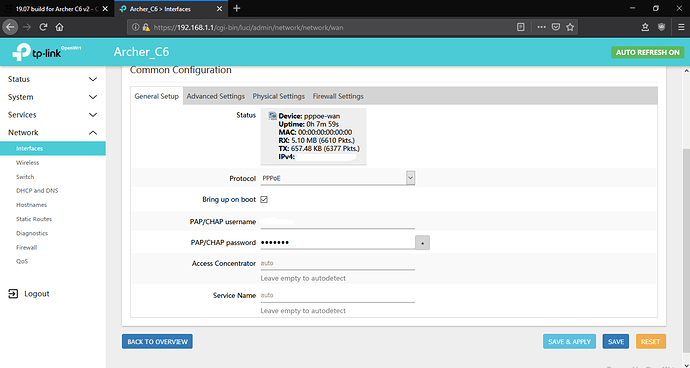
Task: Click the 'MAC: 00:00:00:00:00:00' text
Action: pos(315,132)
